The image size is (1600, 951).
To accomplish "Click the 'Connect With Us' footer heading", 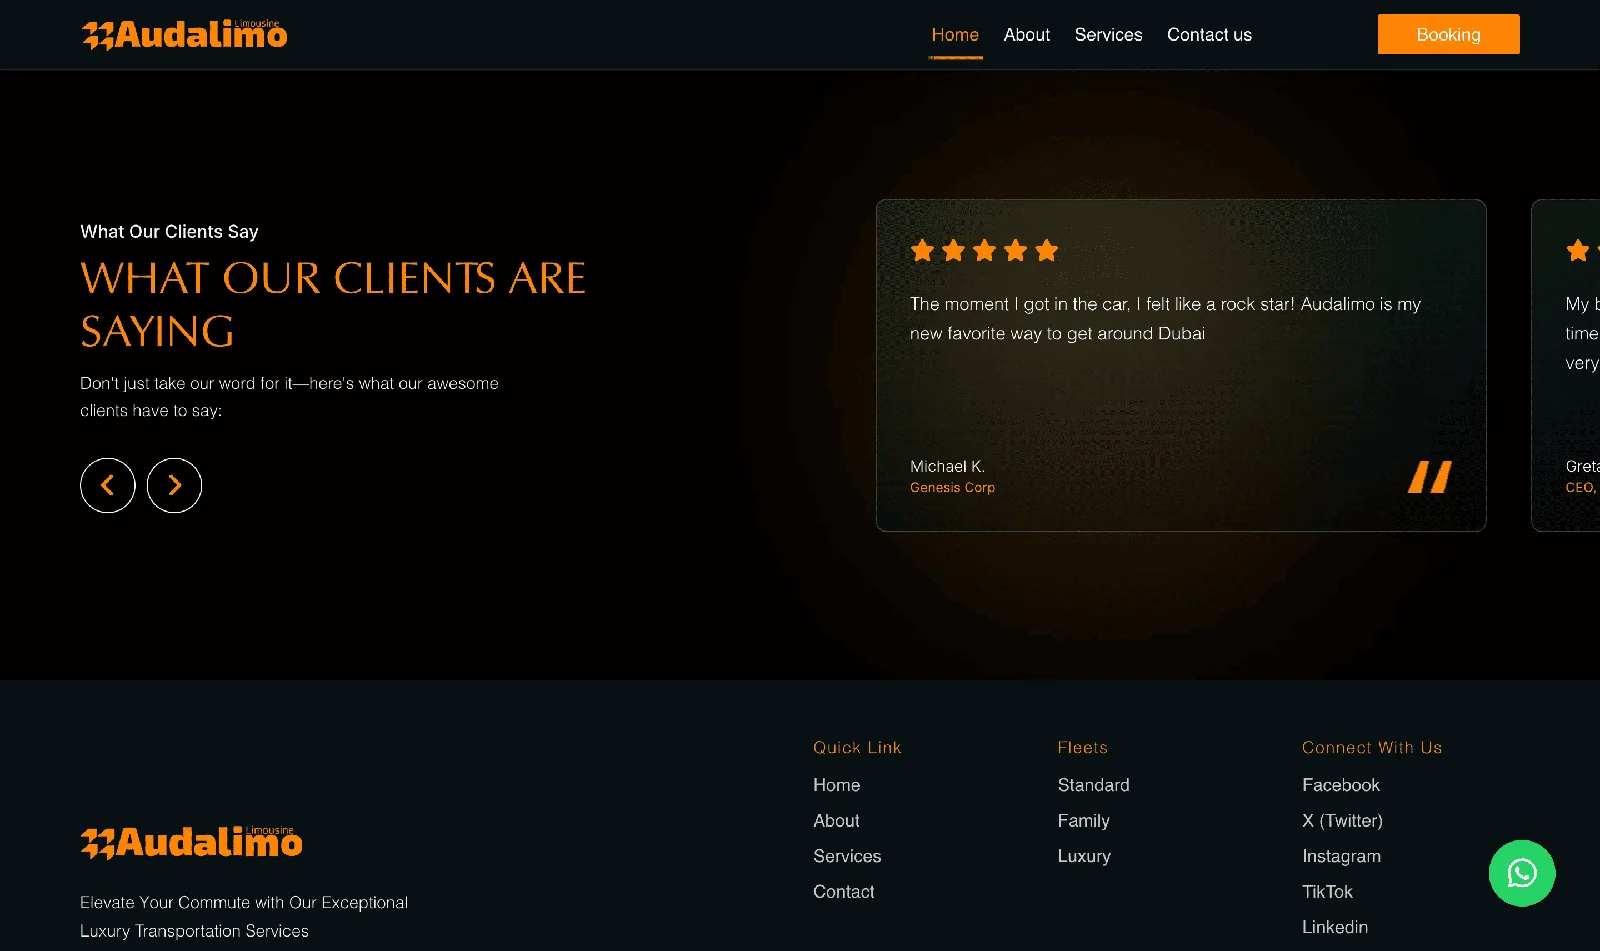I will [1371, 748].
